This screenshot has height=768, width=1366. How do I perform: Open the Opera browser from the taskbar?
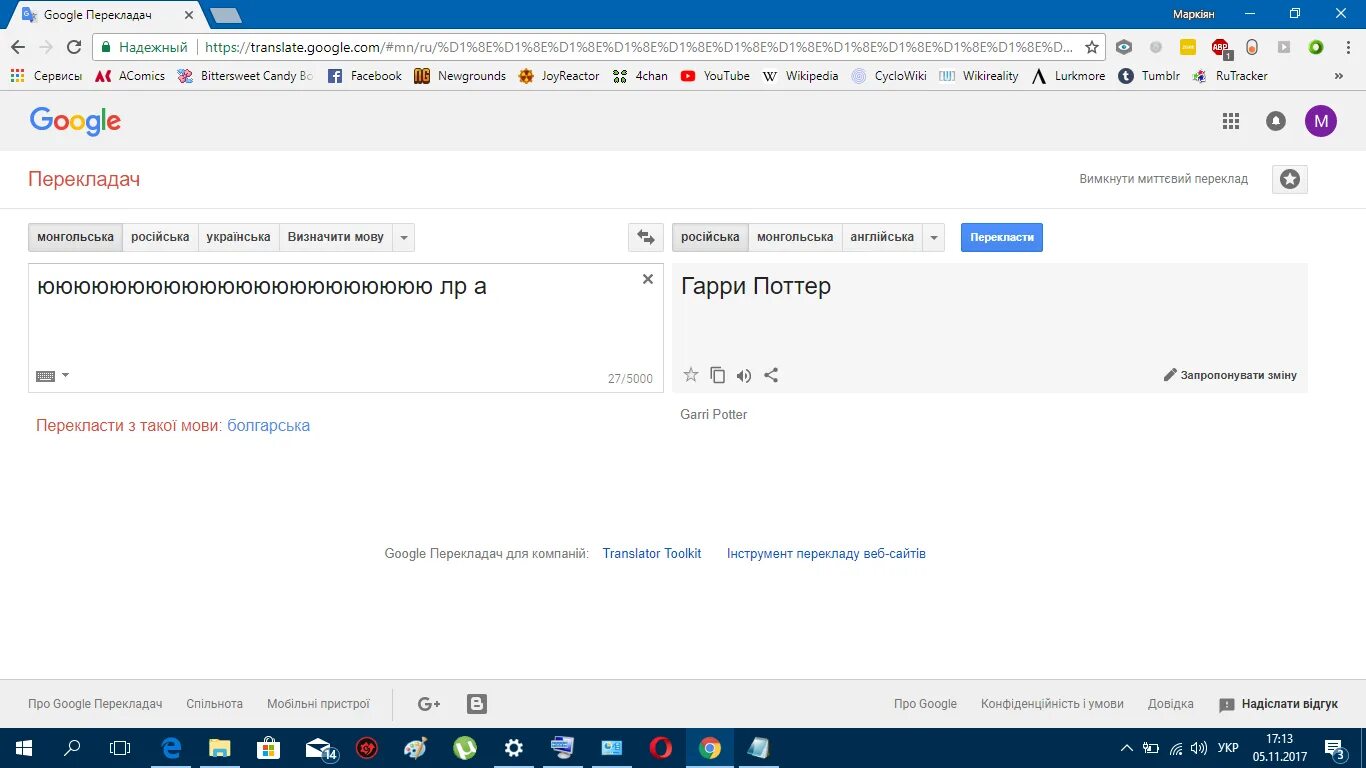(660, 748)
